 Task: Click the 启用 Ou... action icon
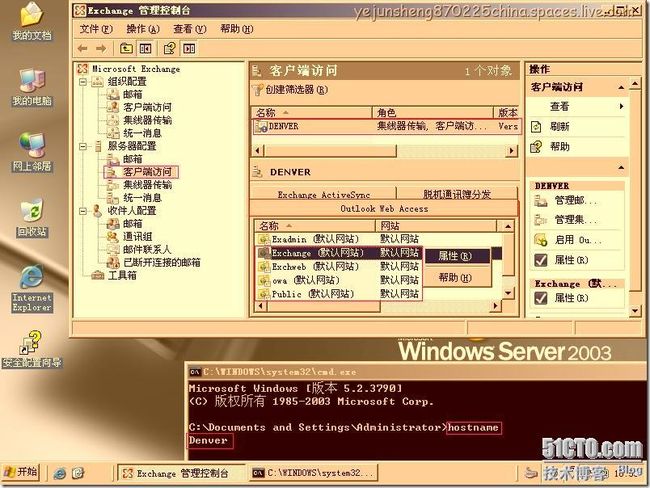pyautogui.click(x=540, y=240)
